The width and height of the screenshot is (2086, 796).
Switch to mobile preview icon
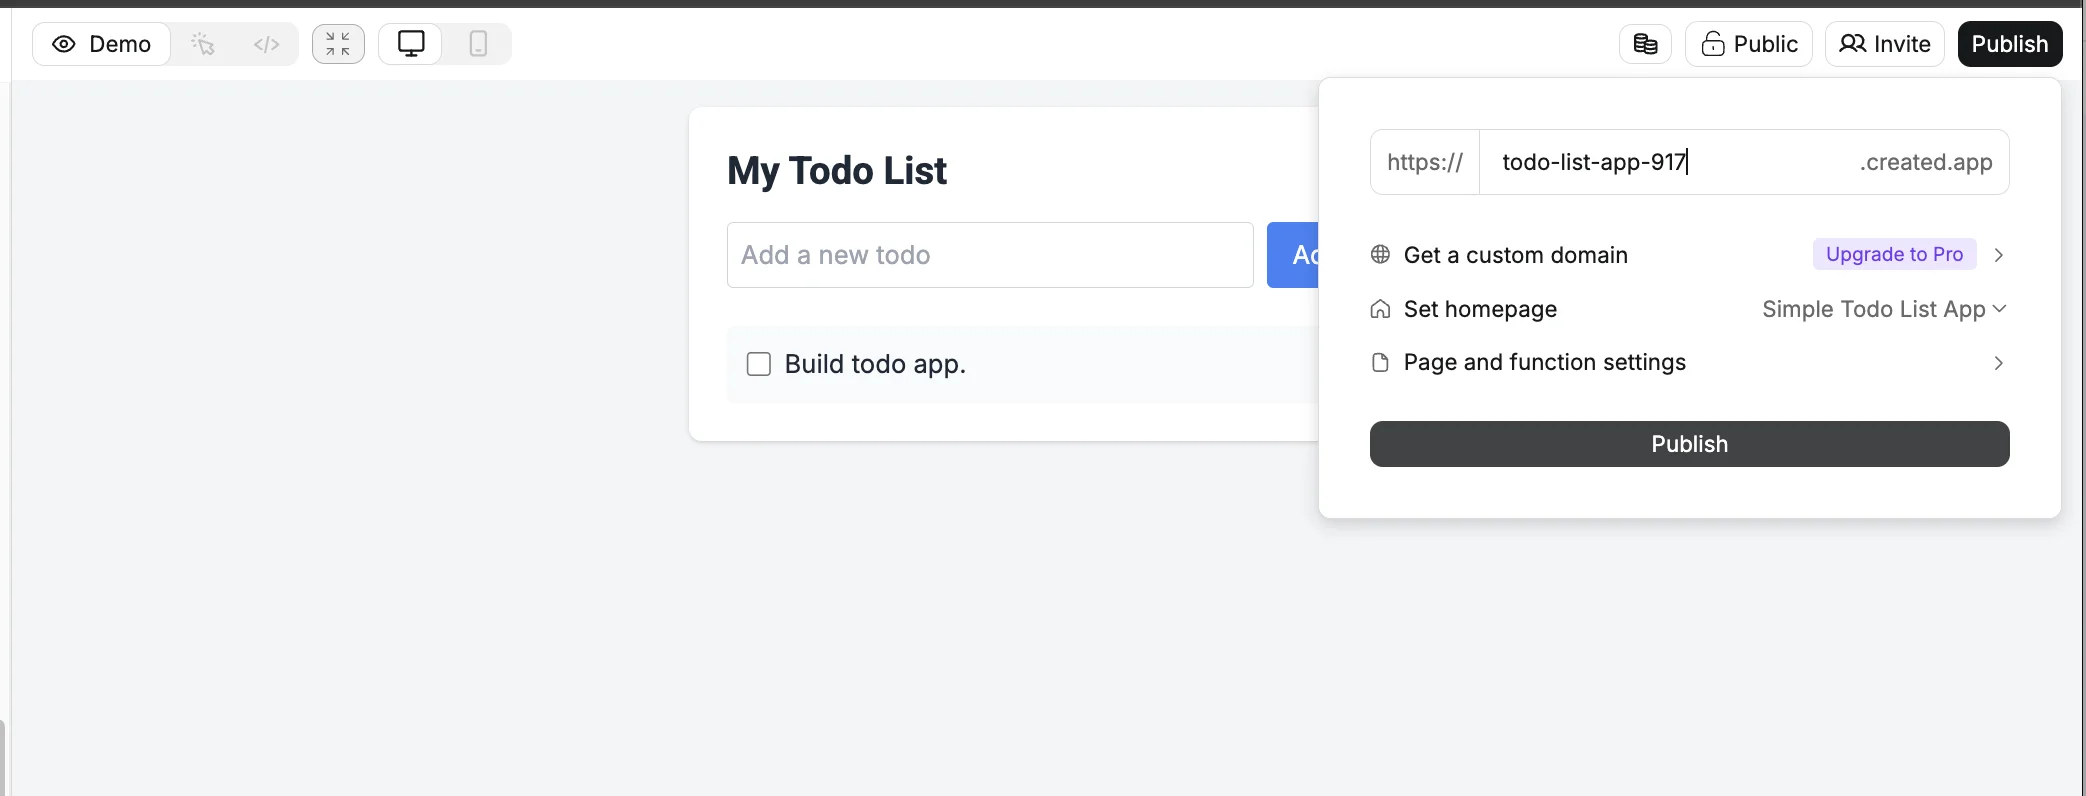pyautogui.click(x=478, y=44)
